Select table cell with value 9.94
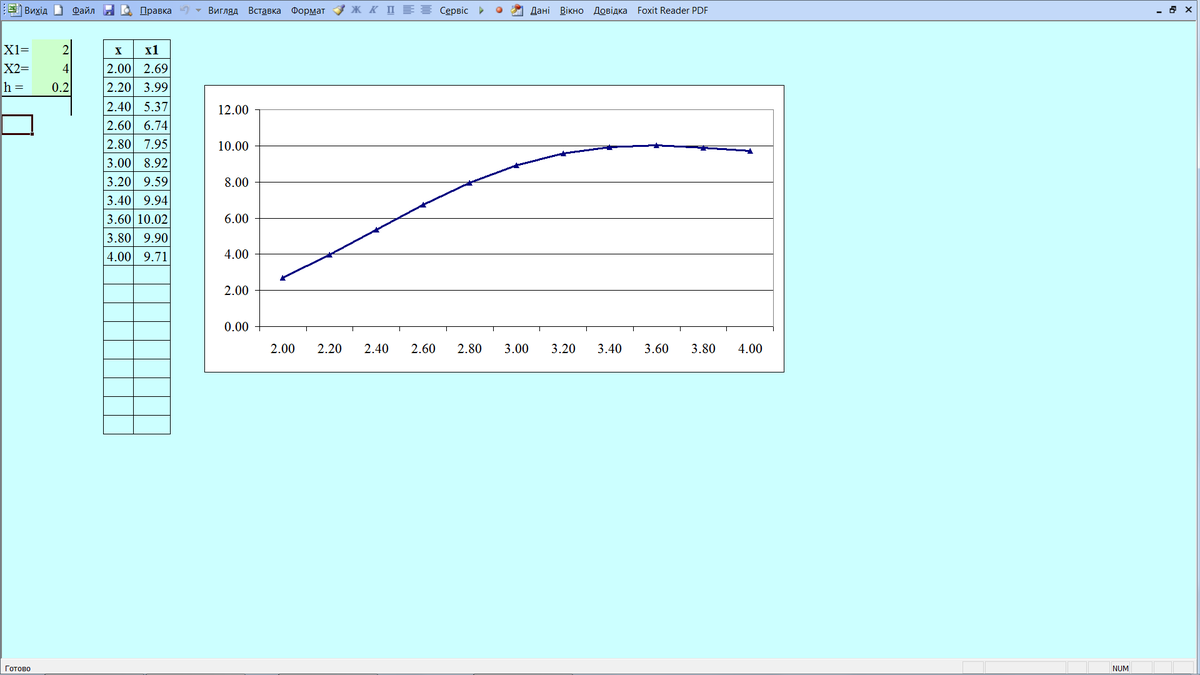The image size is (1200, 675). click(152, 200)
